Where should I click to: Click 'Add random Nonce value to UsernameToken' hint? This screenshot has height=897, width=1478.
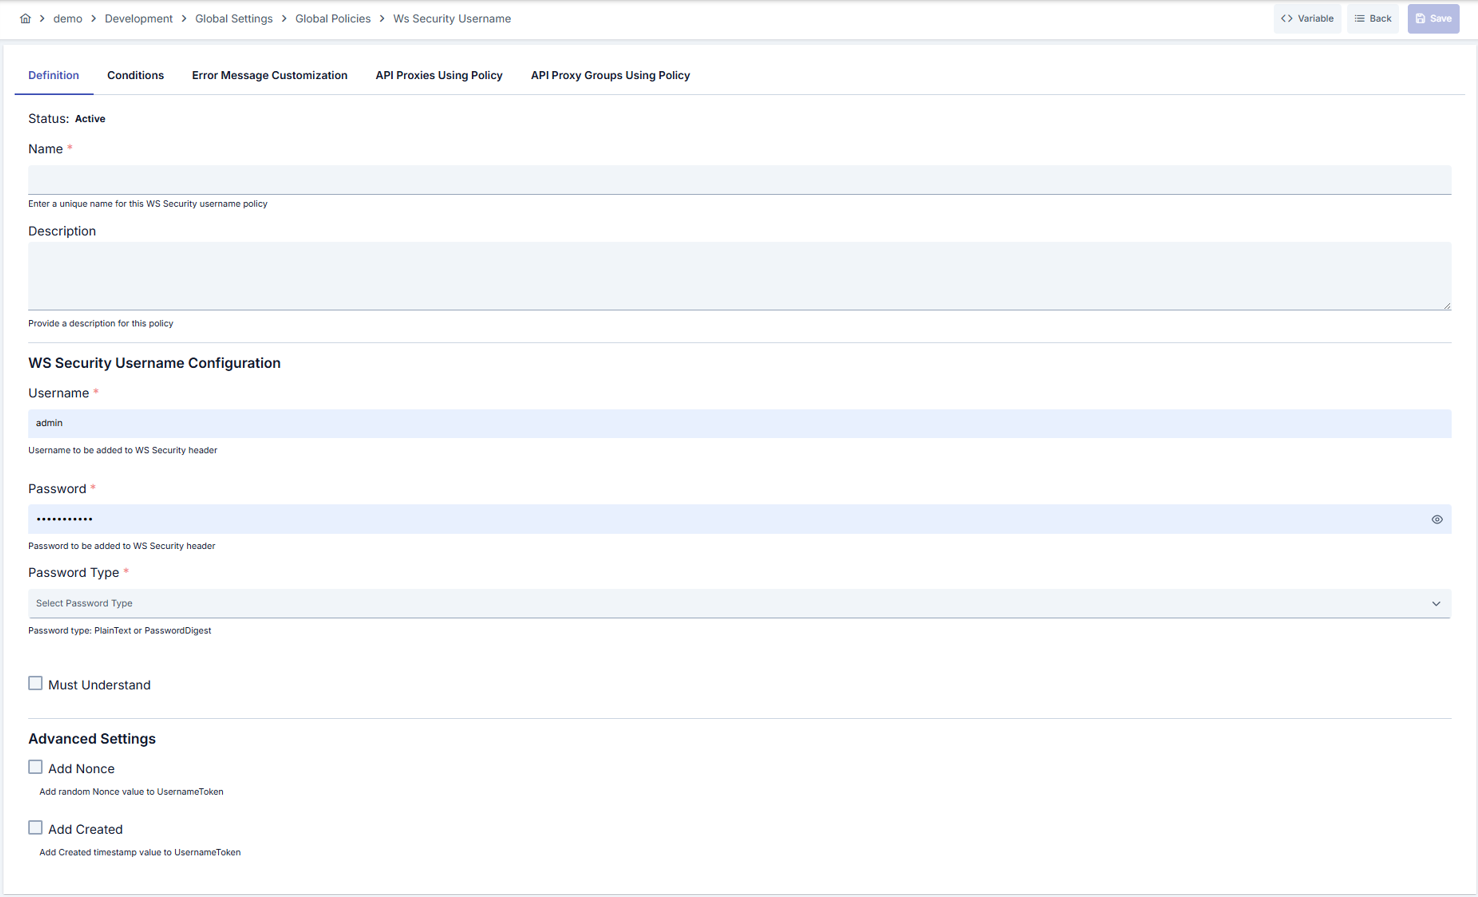click(x=131, y=792)
